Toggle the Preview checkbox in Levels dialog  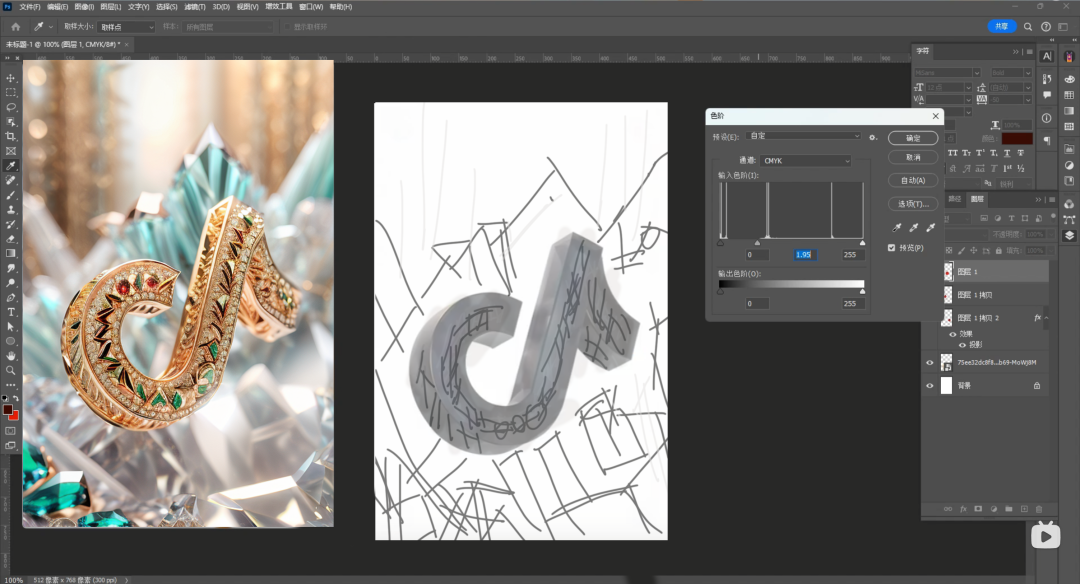tap(891, 248)
